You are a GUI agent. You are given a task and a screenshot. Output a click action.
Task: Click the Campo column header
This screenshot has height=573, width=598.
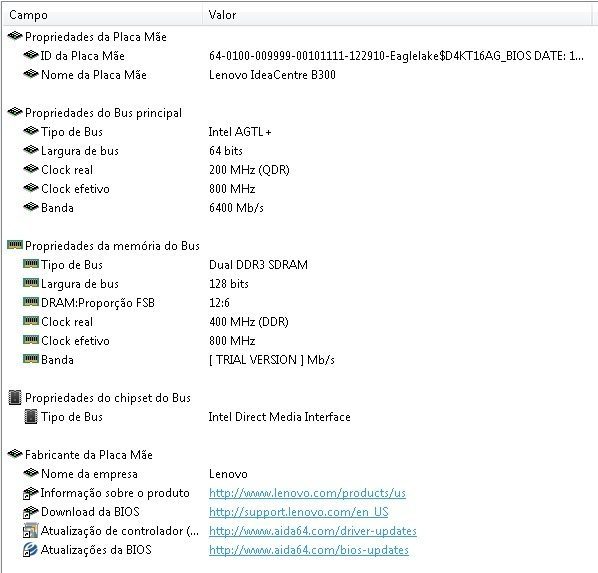(103, 15)
